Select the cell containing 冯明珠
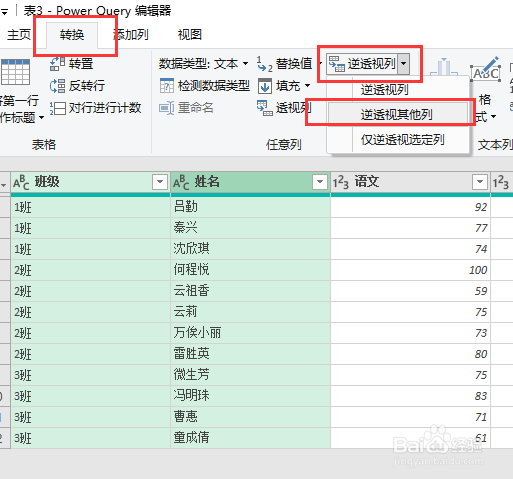Image resolution: width=513 pixels, height=479 pixels. (250, 396)
